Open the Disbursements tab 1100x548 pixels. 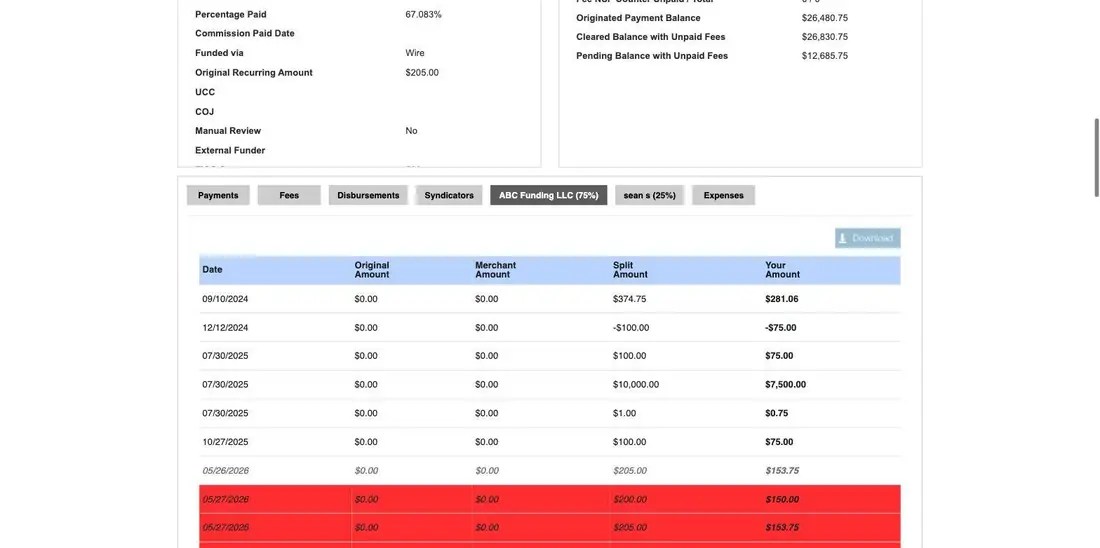[368, 195]
